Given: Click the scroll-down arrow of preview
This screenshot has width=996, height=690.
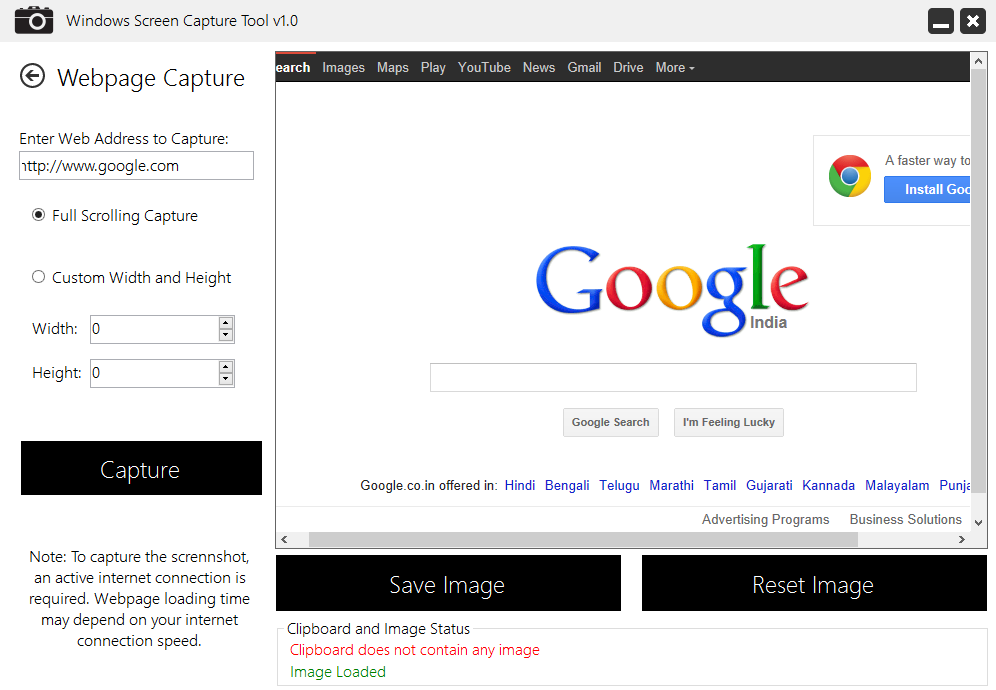Looking at the screenshot, I should [x=978, y=522].
